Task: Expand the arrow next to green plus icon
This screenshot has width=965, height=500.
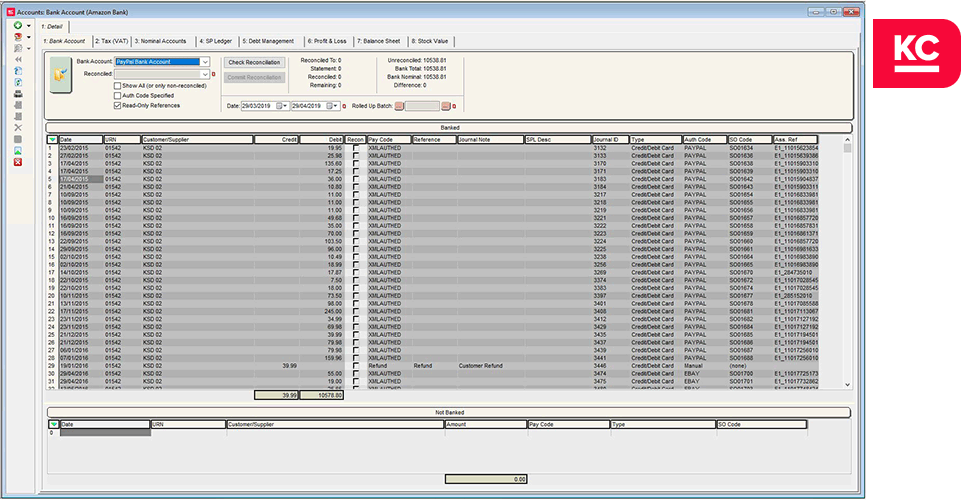Action: click(x=28, y=26)
